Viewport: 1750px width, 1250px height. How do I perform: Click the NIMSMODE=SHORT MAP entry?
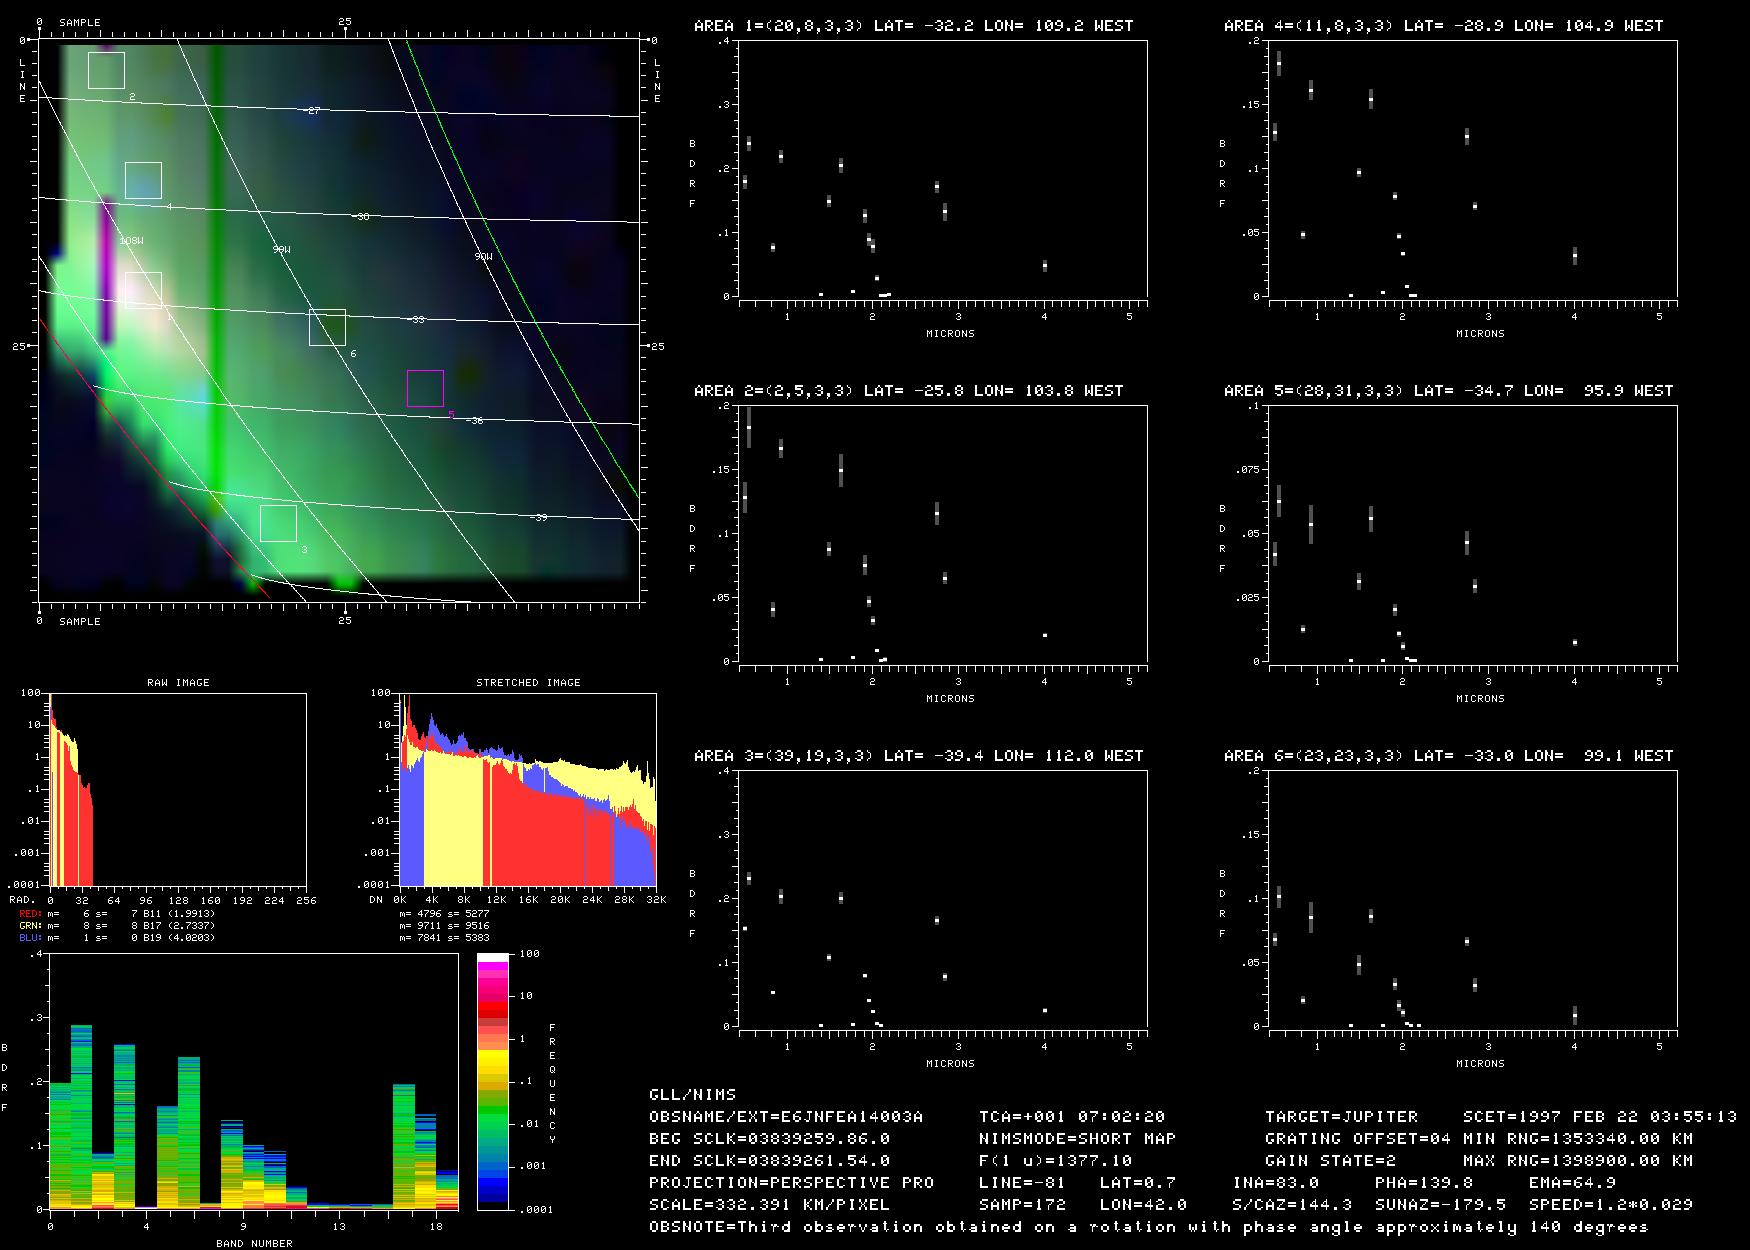point(1077,1139)
